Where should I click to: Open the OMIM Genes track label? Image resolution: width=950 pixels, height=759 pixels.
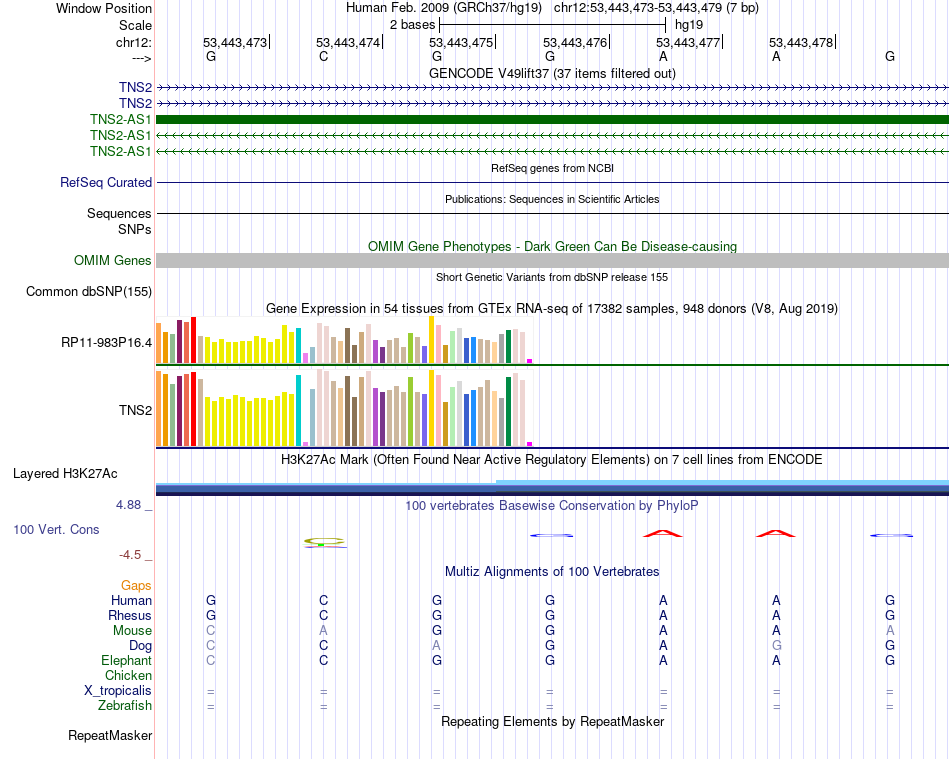click(x=112, y=260)
